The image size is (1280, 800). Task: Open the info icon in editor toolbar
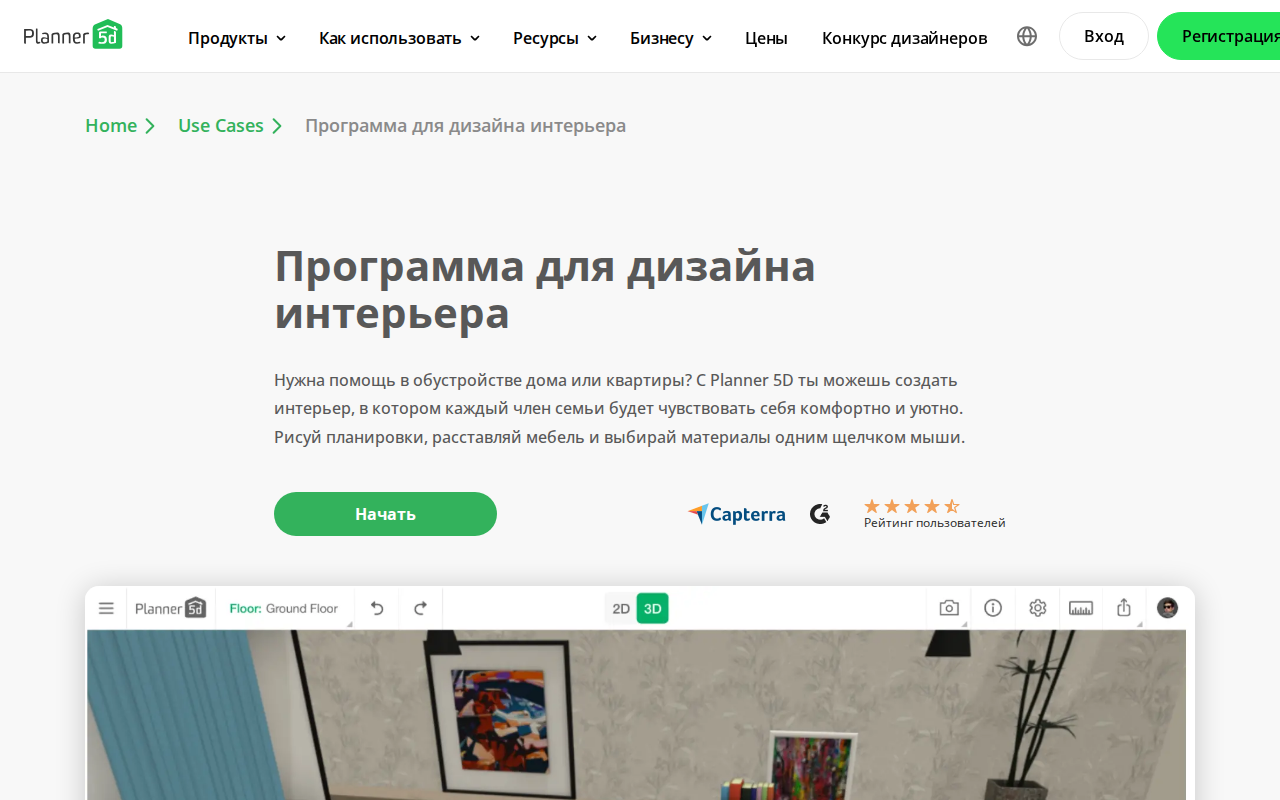[x=993, y=608]
